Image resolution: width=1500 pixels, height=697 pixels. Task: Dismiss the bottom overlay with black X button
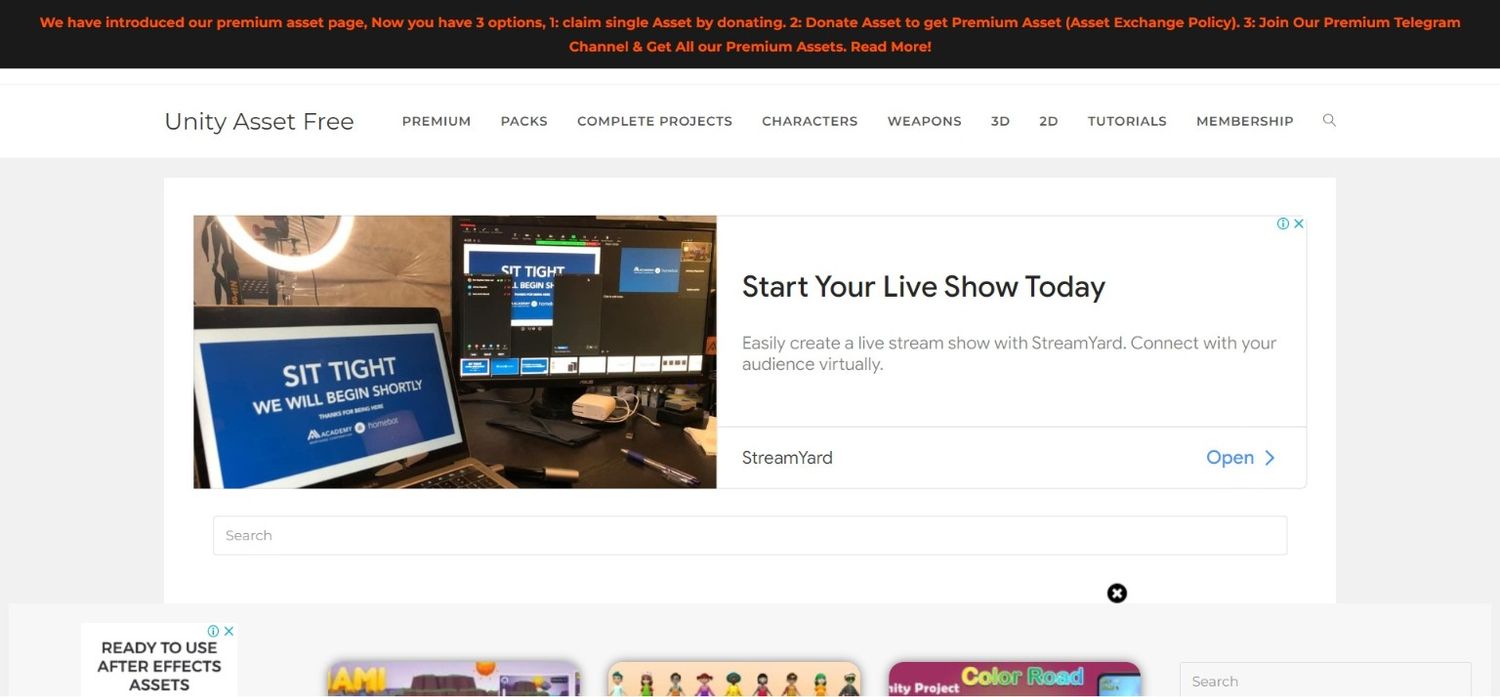[1117, 593]
